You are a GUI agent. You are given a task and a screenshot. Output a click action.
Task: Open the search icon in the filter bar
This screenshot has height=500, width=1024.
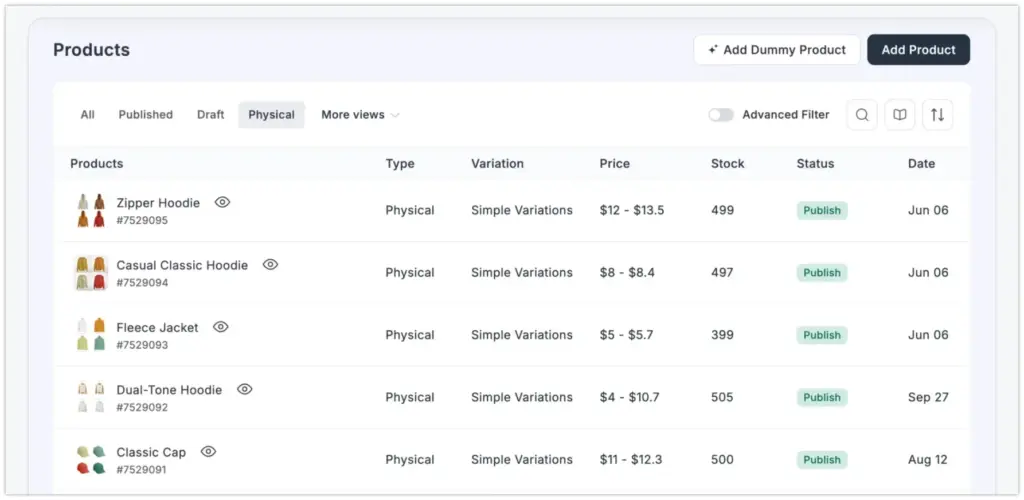tap(861, 115)
